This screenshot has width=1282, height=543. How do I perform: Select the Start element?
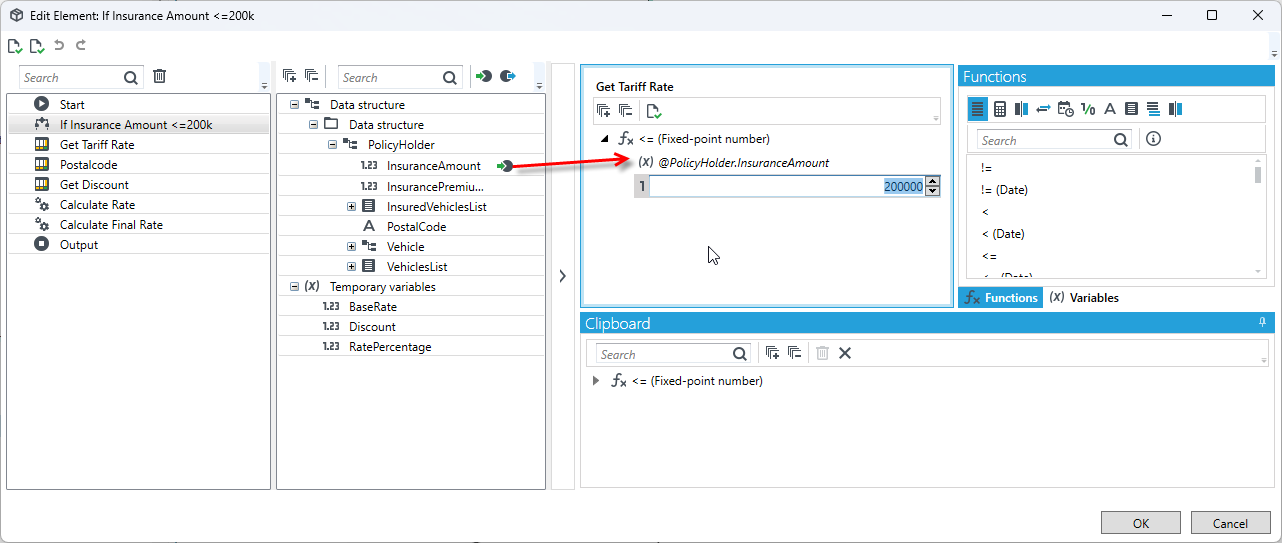point(138,104)
